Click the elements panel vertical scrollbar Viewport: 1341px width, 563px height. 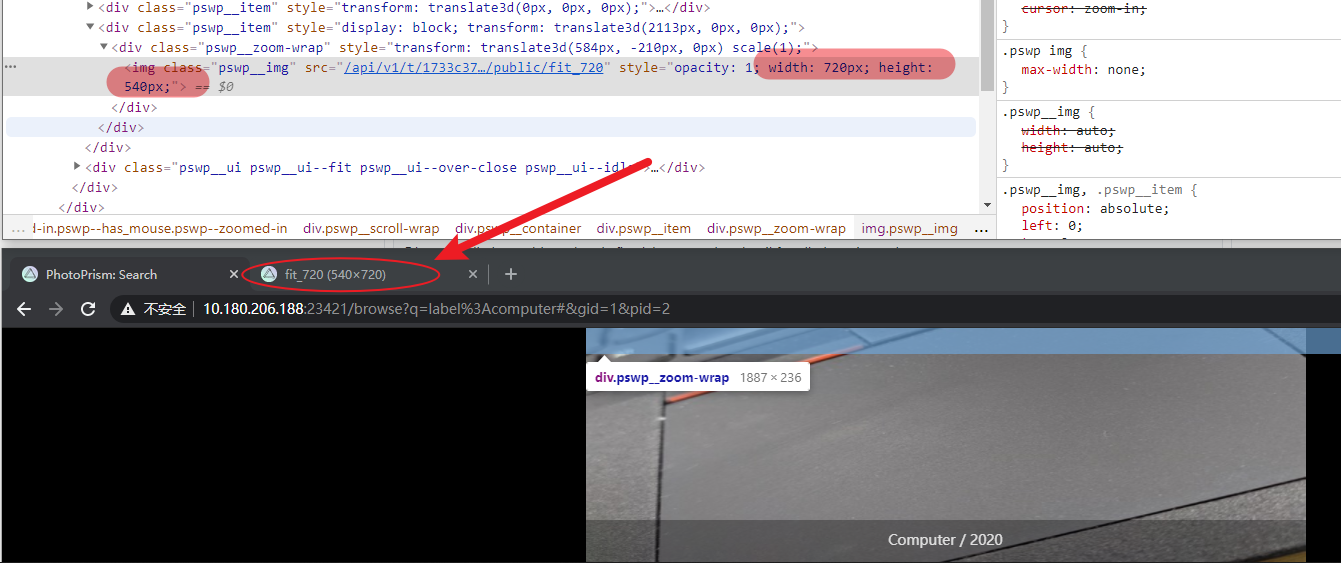coord(987,45)
